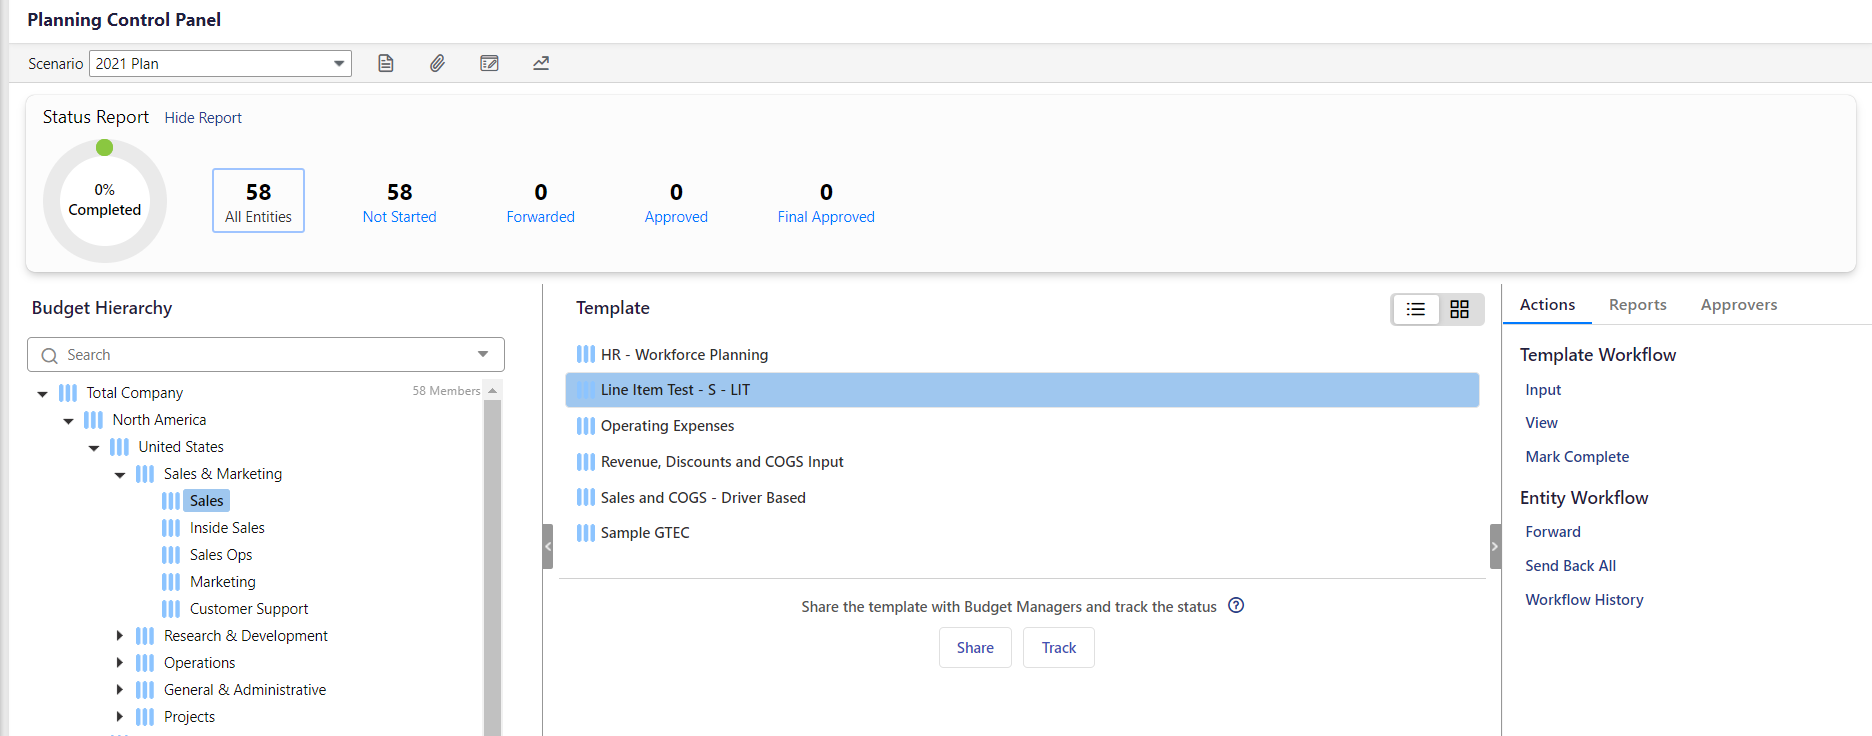This screenshot has height=736, width=1872.
Task: Click help icon beside share description
Action: [x=1236, y=605]
